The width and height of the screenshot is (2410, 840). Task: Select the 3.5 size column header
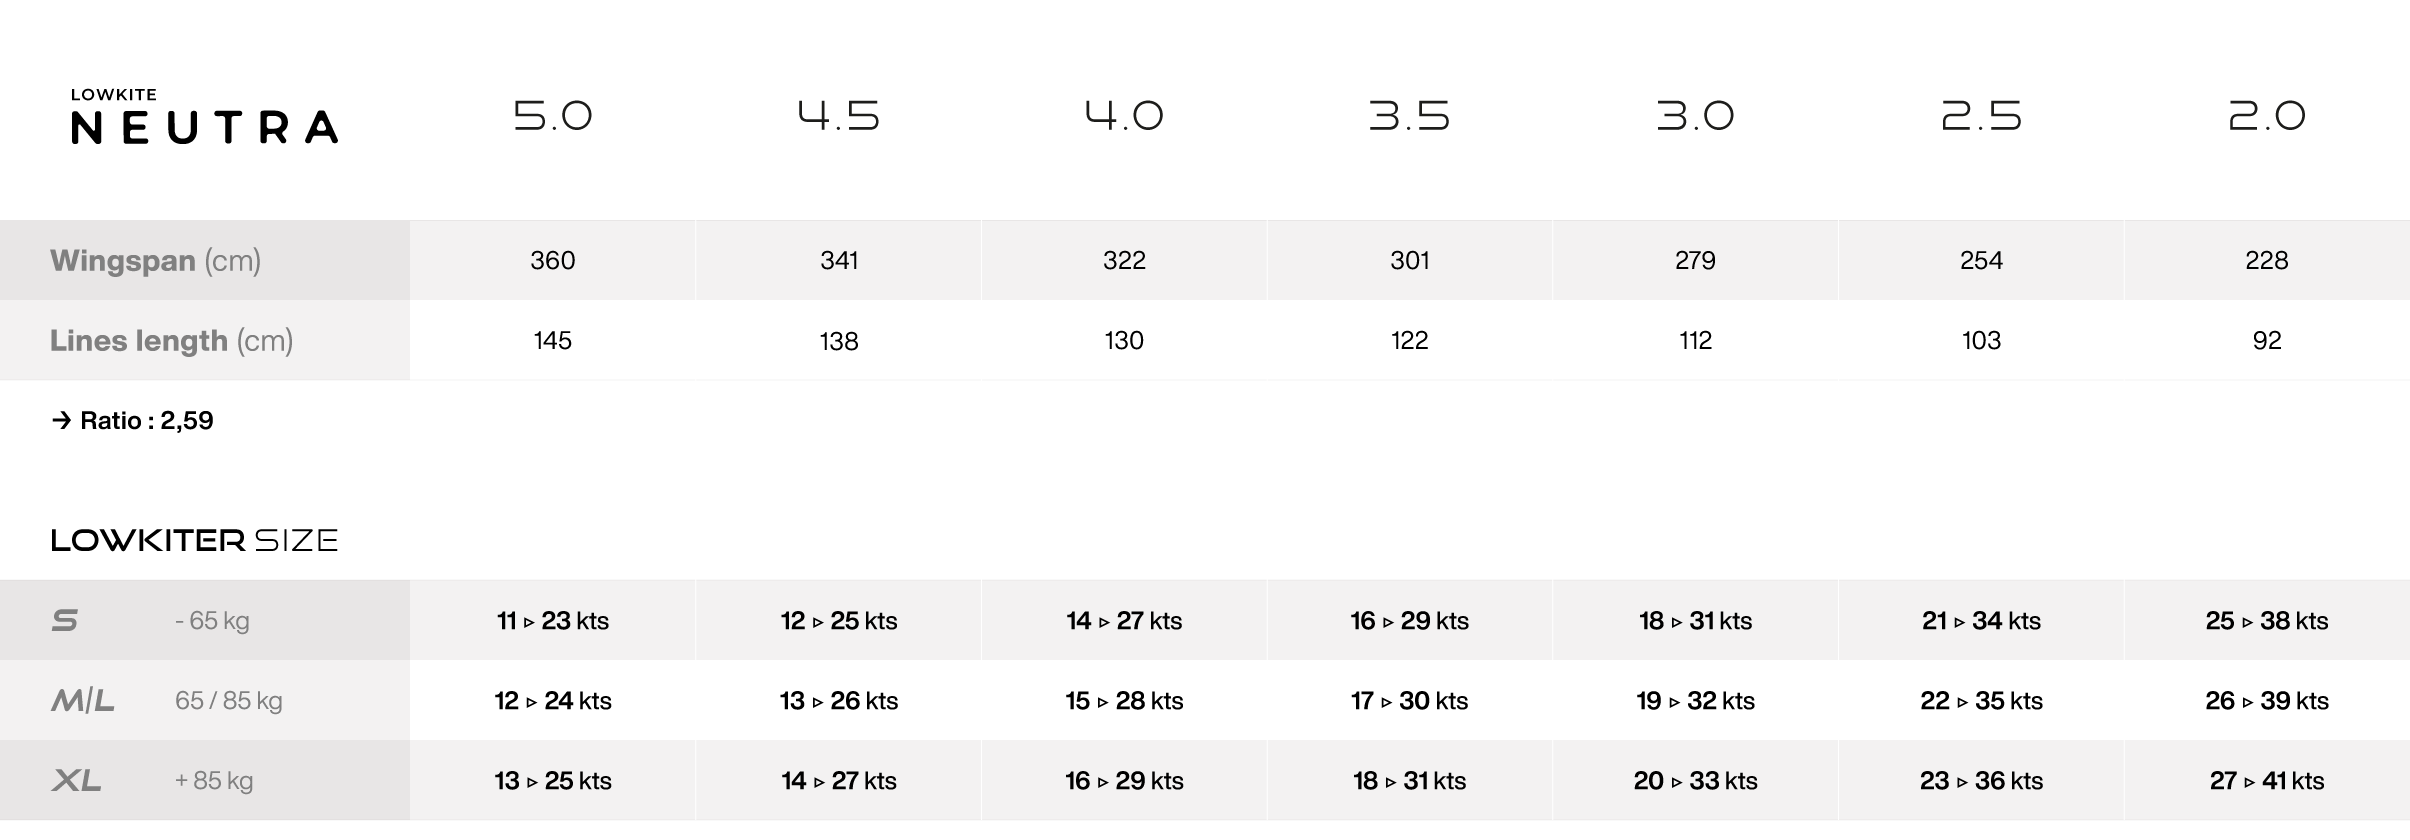click(1409, 116)
